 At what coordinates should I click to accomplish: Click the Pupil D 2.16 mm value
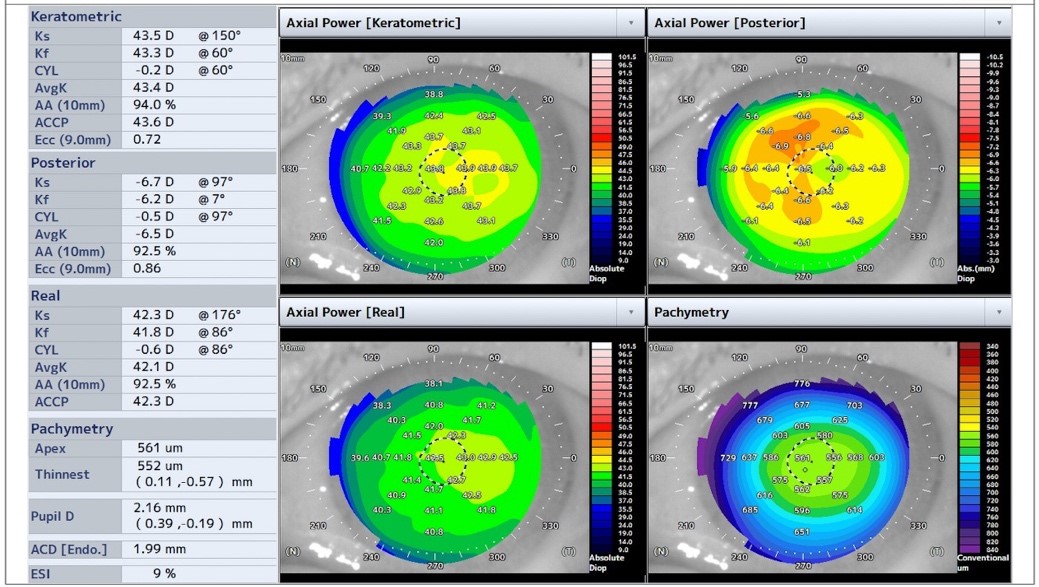pos(160,508)
